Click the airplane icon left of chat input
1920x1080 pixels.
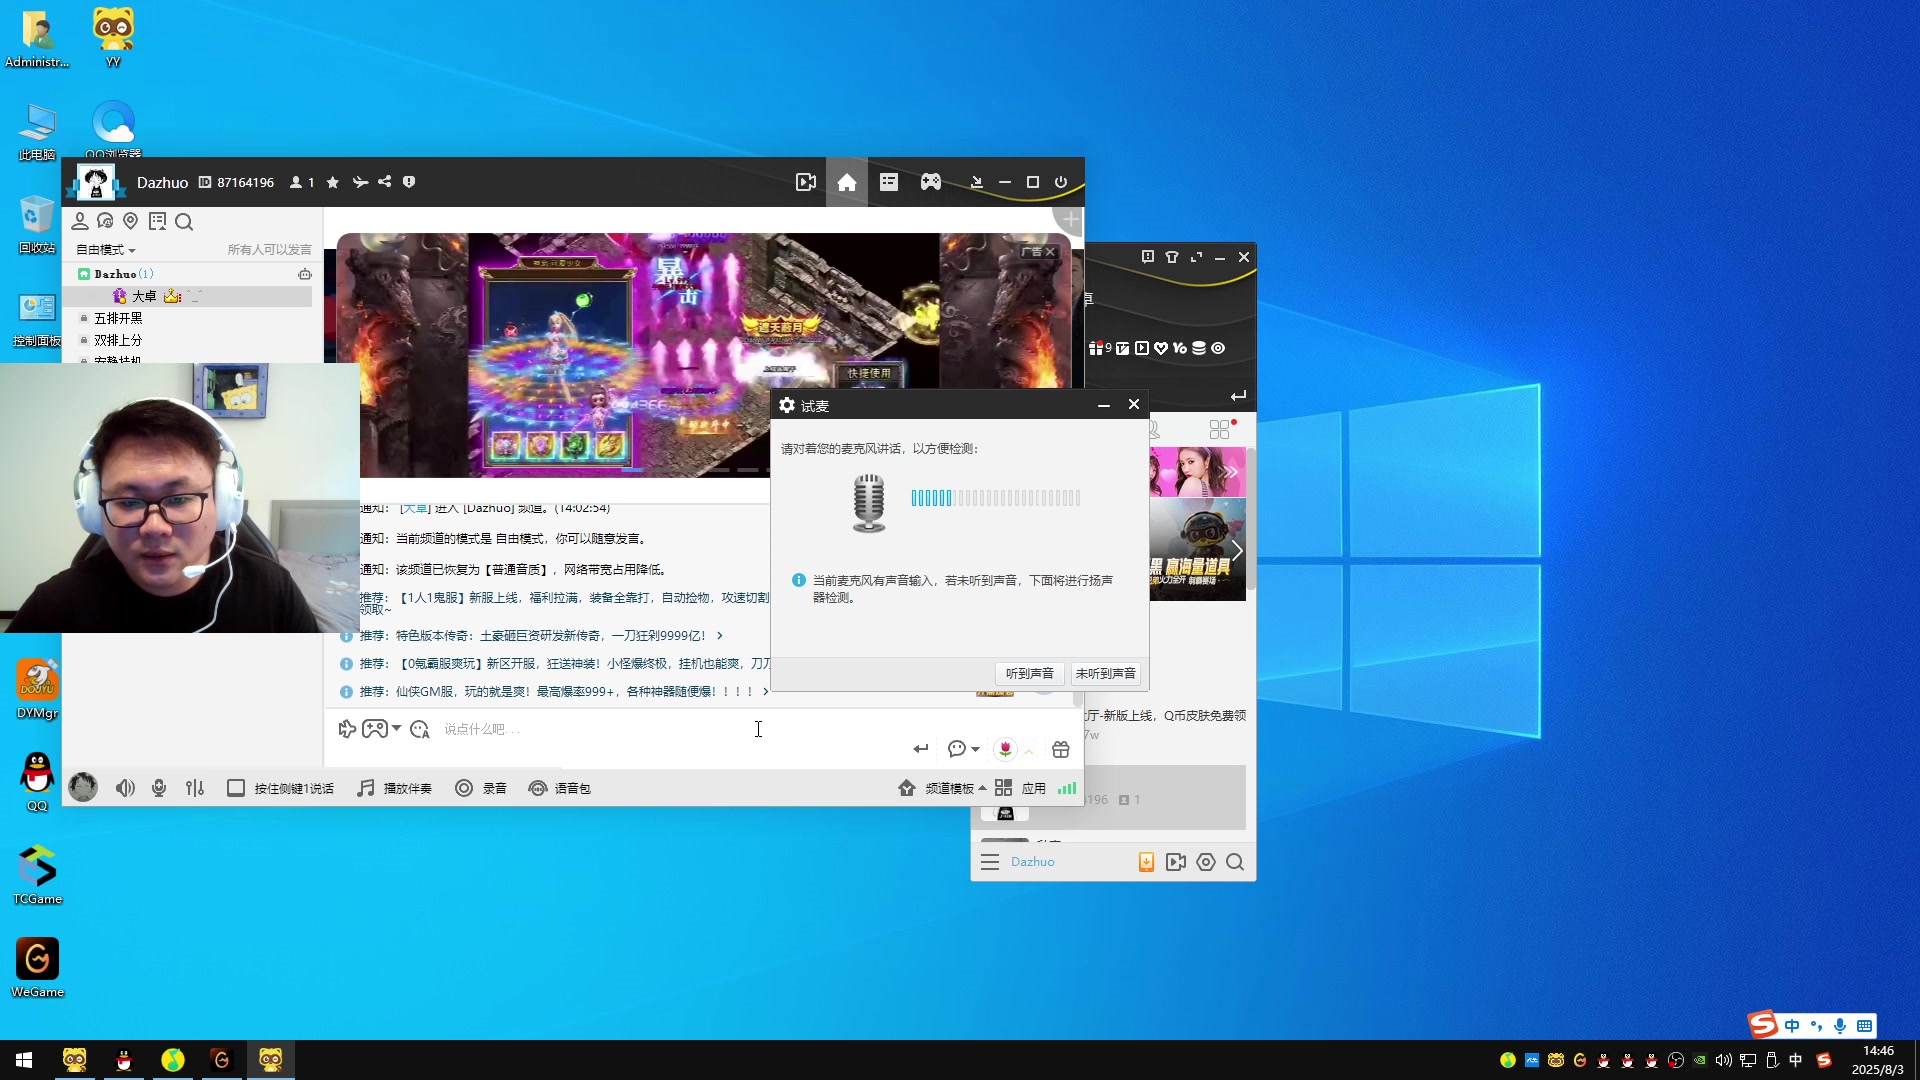click(x=347, y=729)
